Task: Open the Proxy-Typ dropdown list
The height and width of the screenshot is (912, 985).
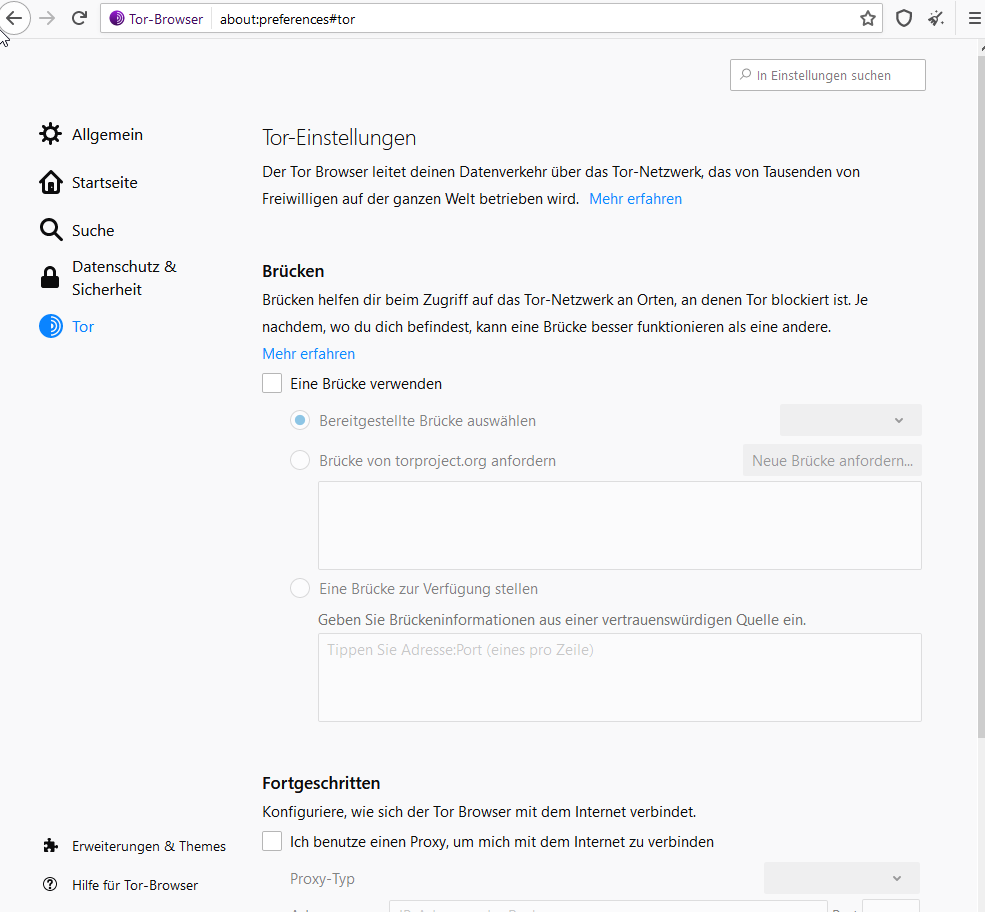Action: [841, 878]
